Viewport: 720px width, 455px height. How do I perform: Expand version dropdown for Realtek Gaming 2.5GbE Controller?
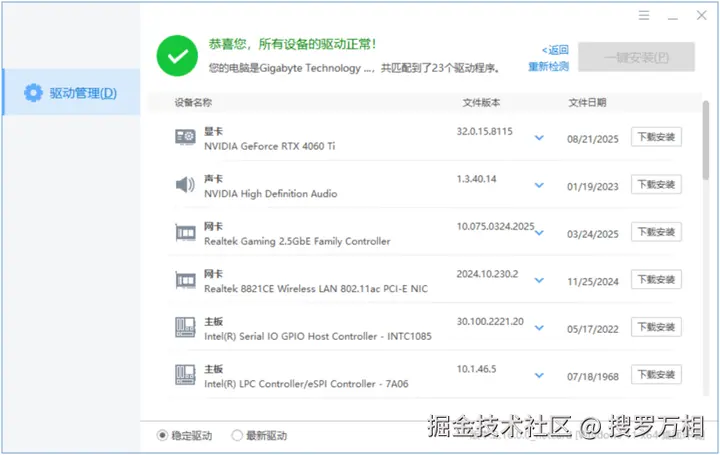point(539,233)
